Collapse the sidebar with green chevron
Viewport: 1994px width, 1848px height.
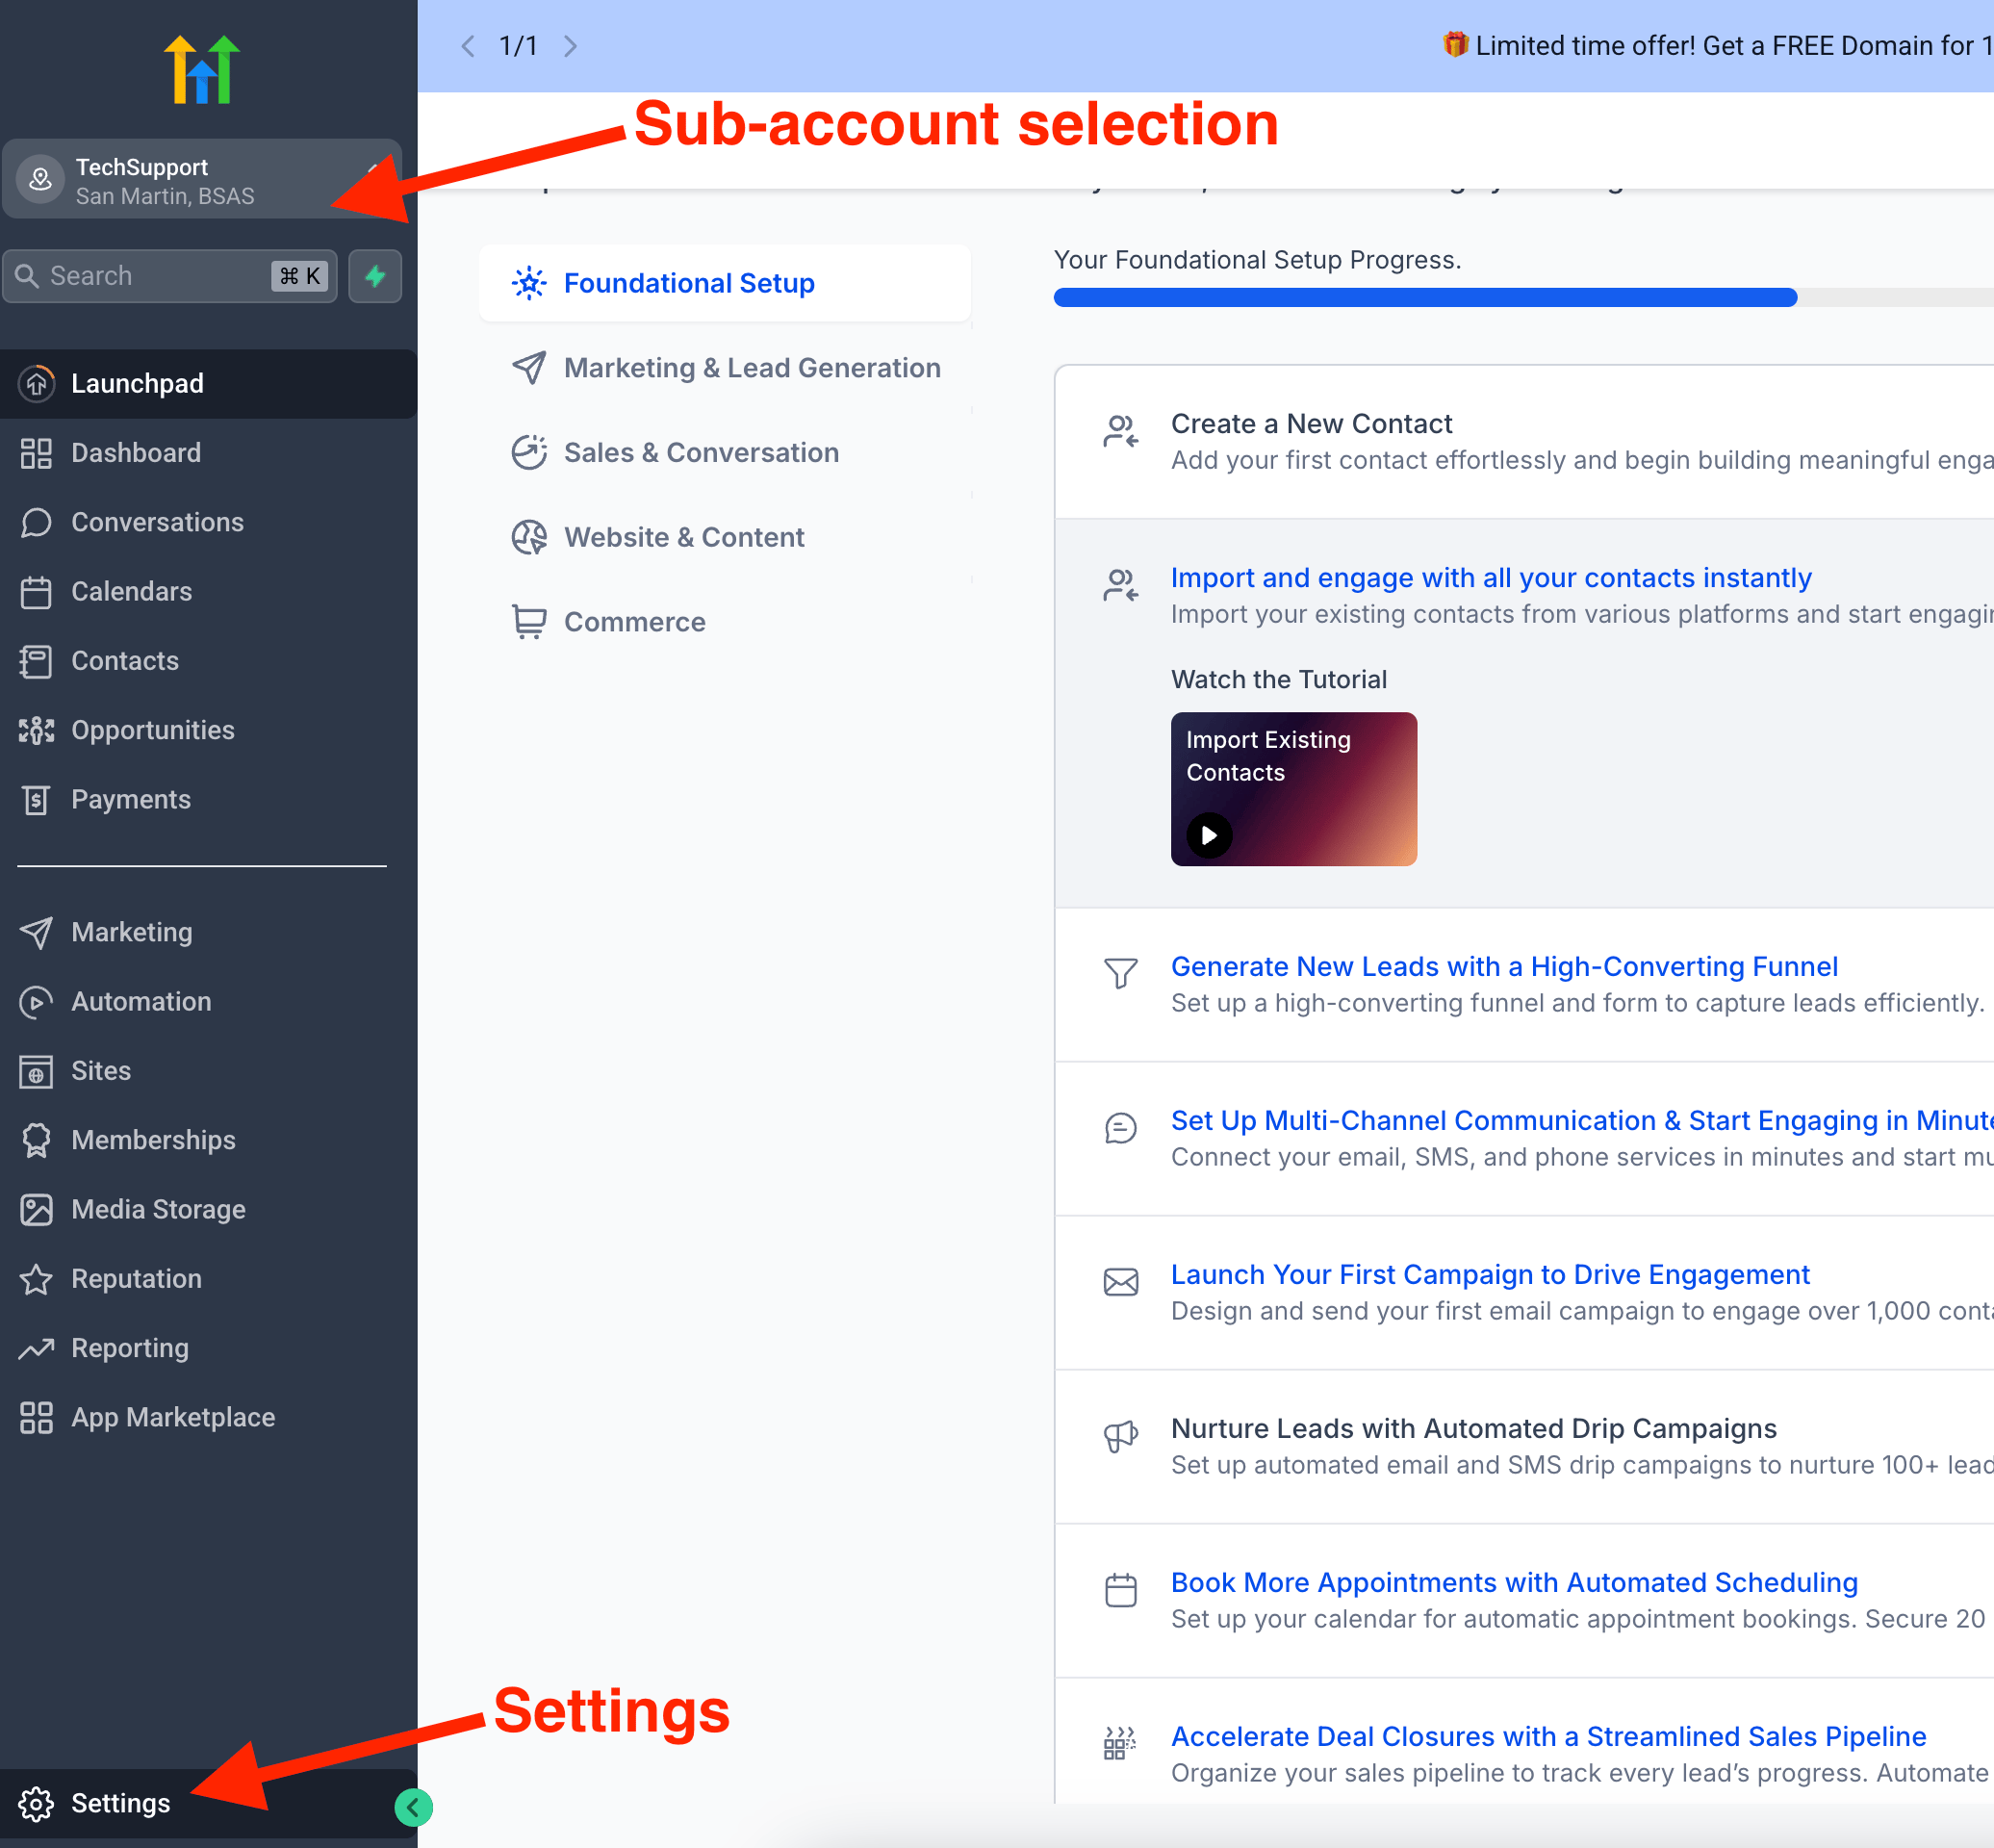413,1807
